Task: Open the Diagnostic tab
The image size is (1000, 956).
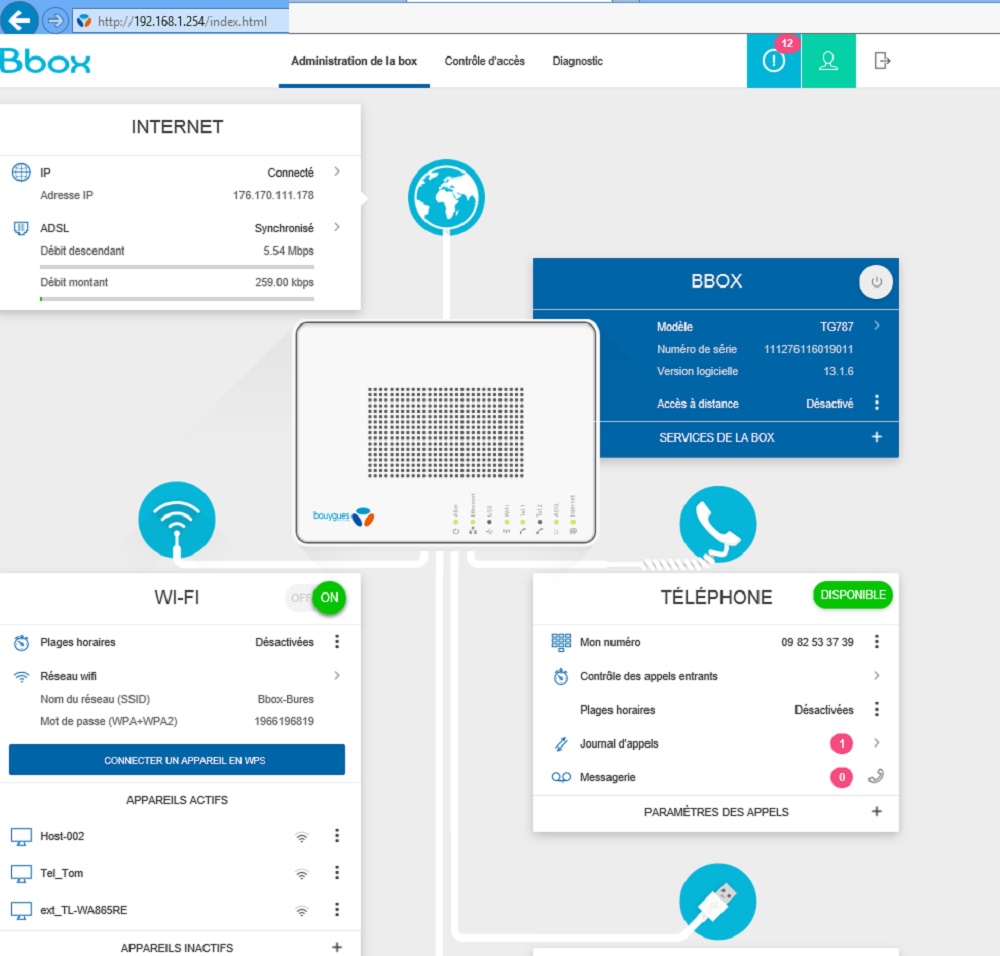Action: click(x=577, y=61)
